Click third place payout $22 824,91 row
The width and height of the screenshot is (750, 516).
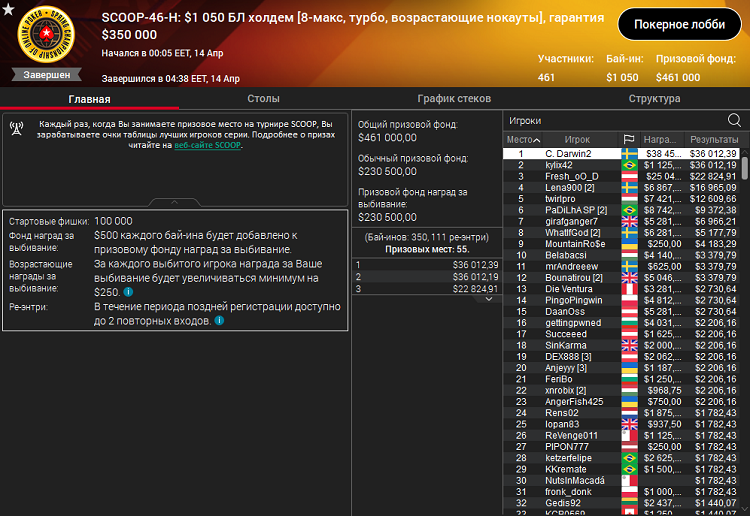click(427, 289)
